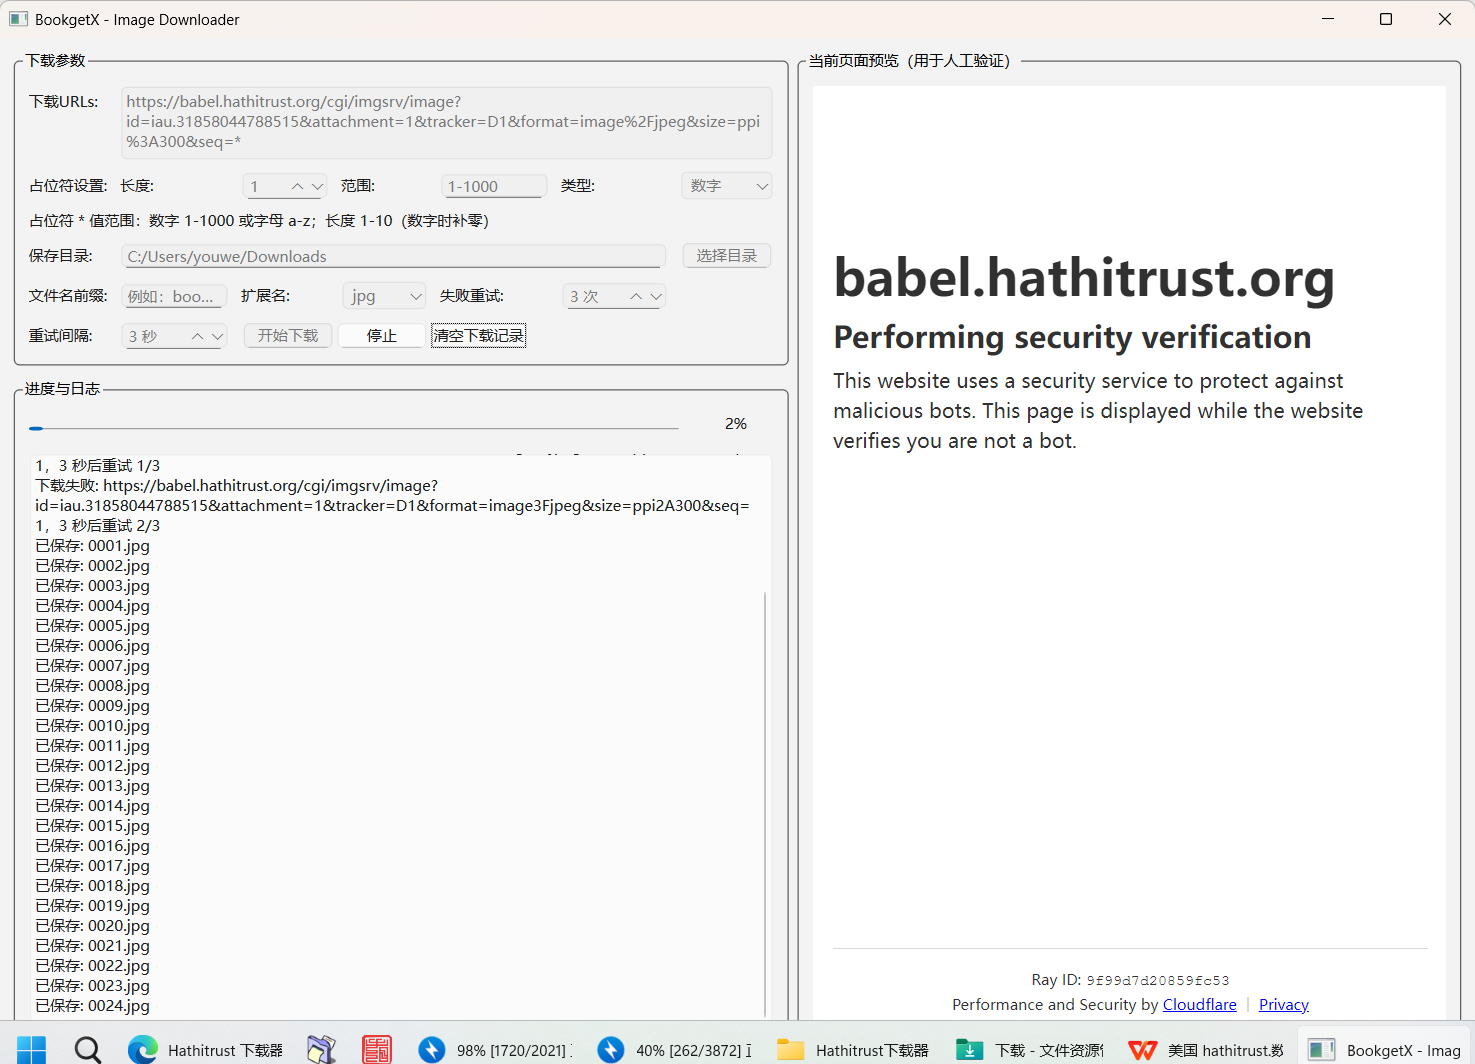This screenshot has height=1064, width=1475.
Task: Open taskbar Search magnifier
Action: 88,1049
